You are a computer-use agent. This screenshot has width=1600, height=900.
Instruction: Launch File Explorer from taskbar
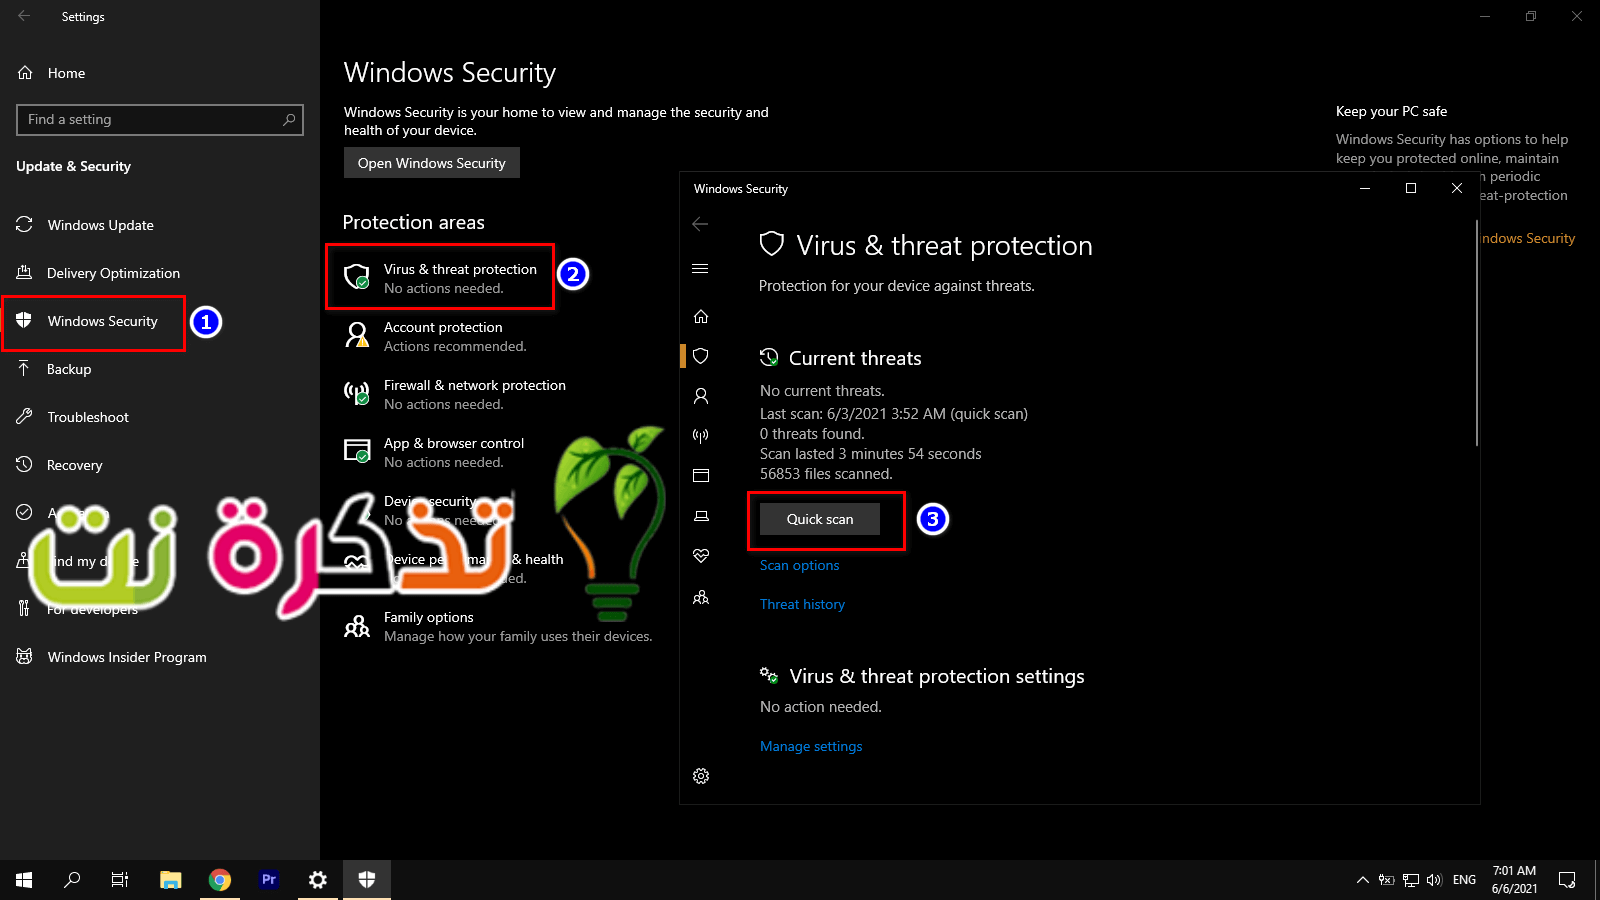[x=171, y=880]
